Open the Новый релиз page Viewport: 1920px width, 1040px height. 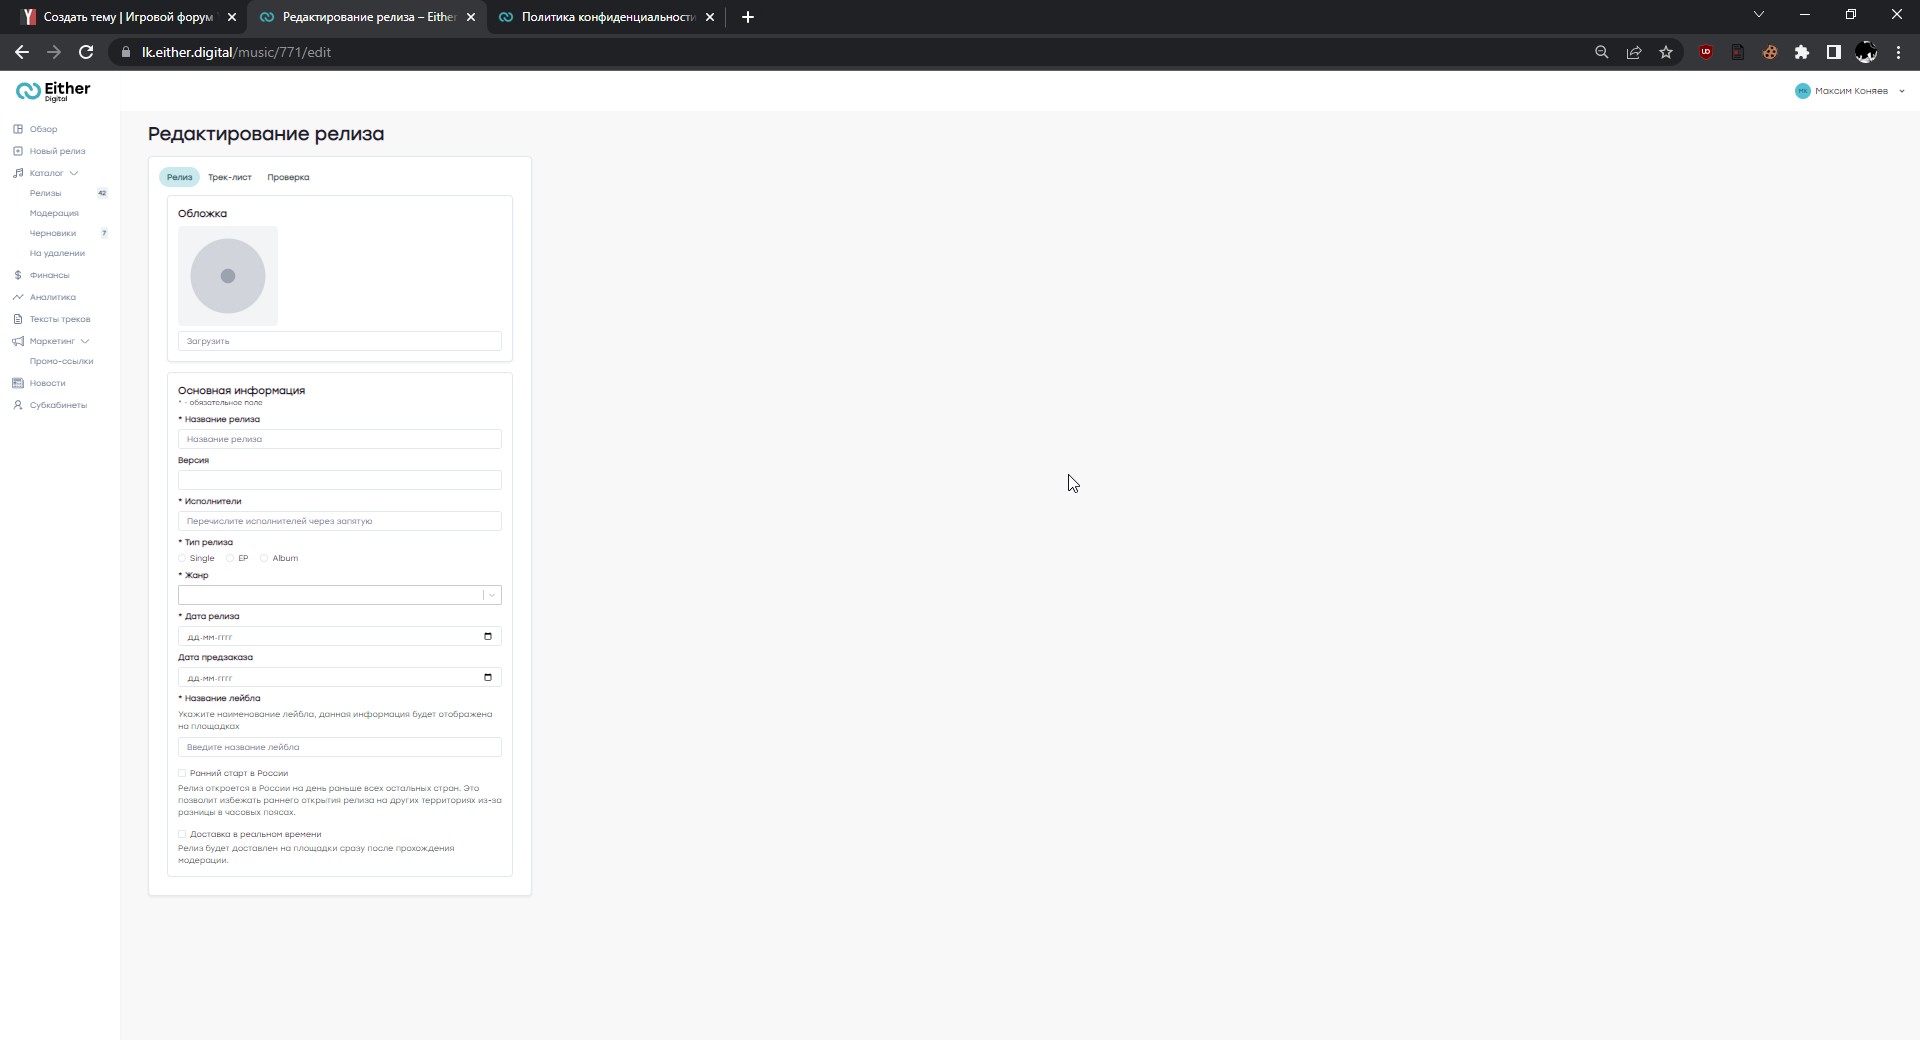[x=57, y=151]
